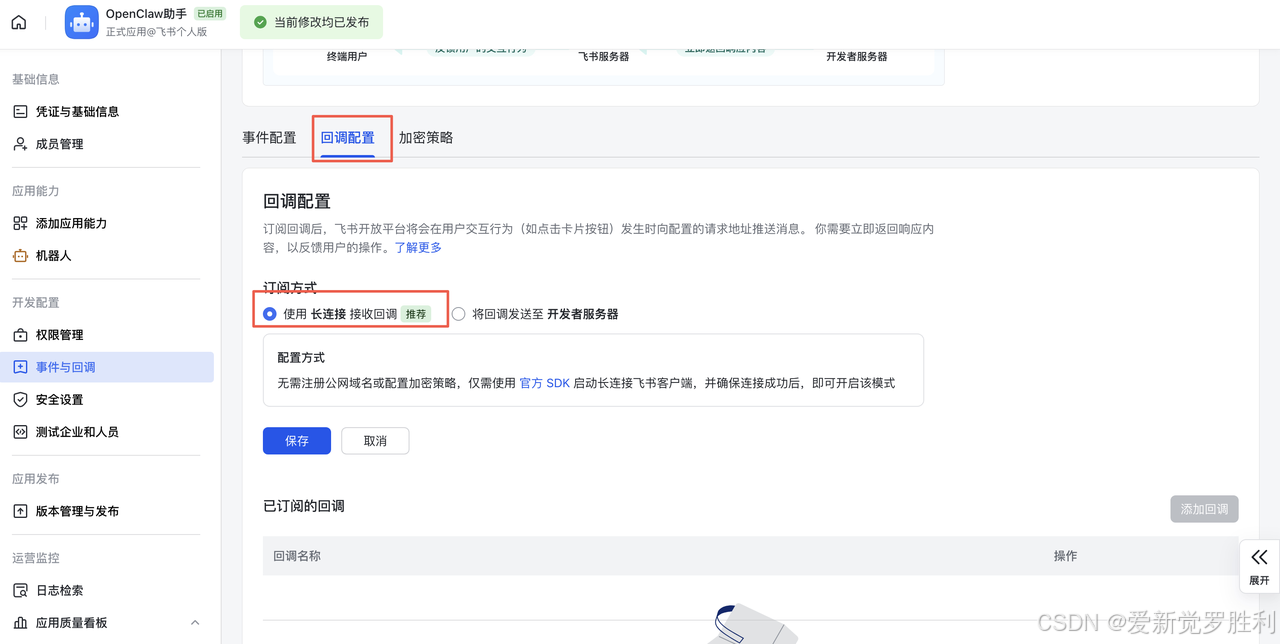Click the 回调名称 column header

(297, 556)
